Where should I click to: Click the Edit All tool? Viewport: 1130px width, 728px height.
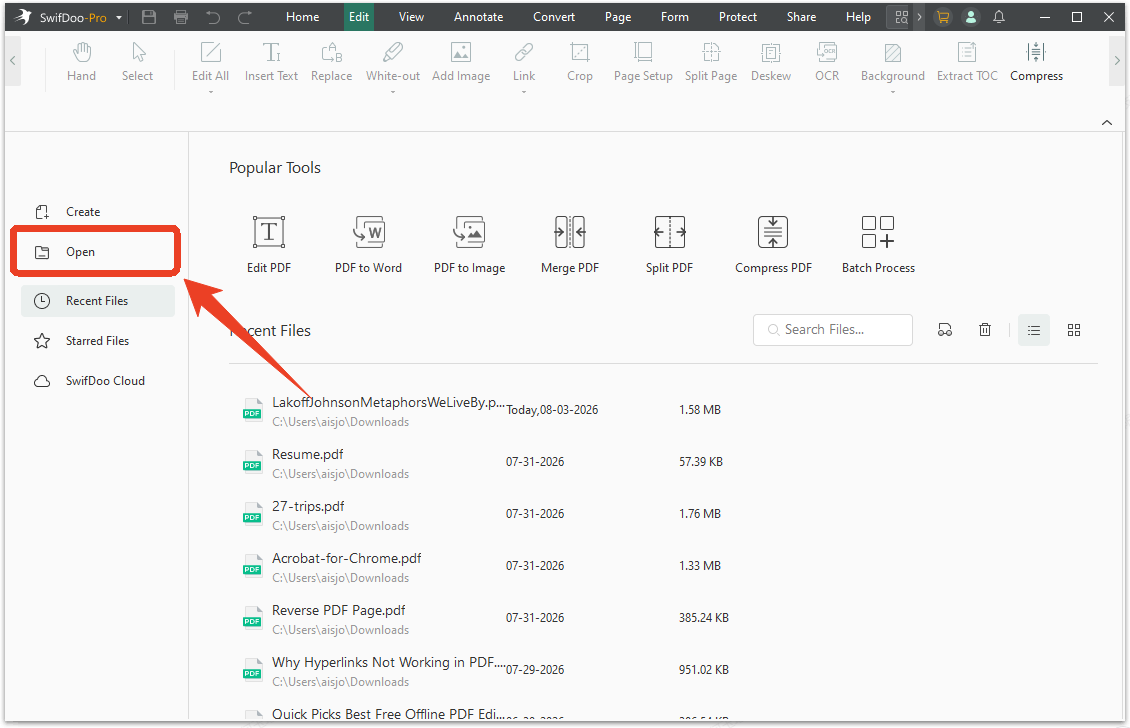tap(210, 62)
